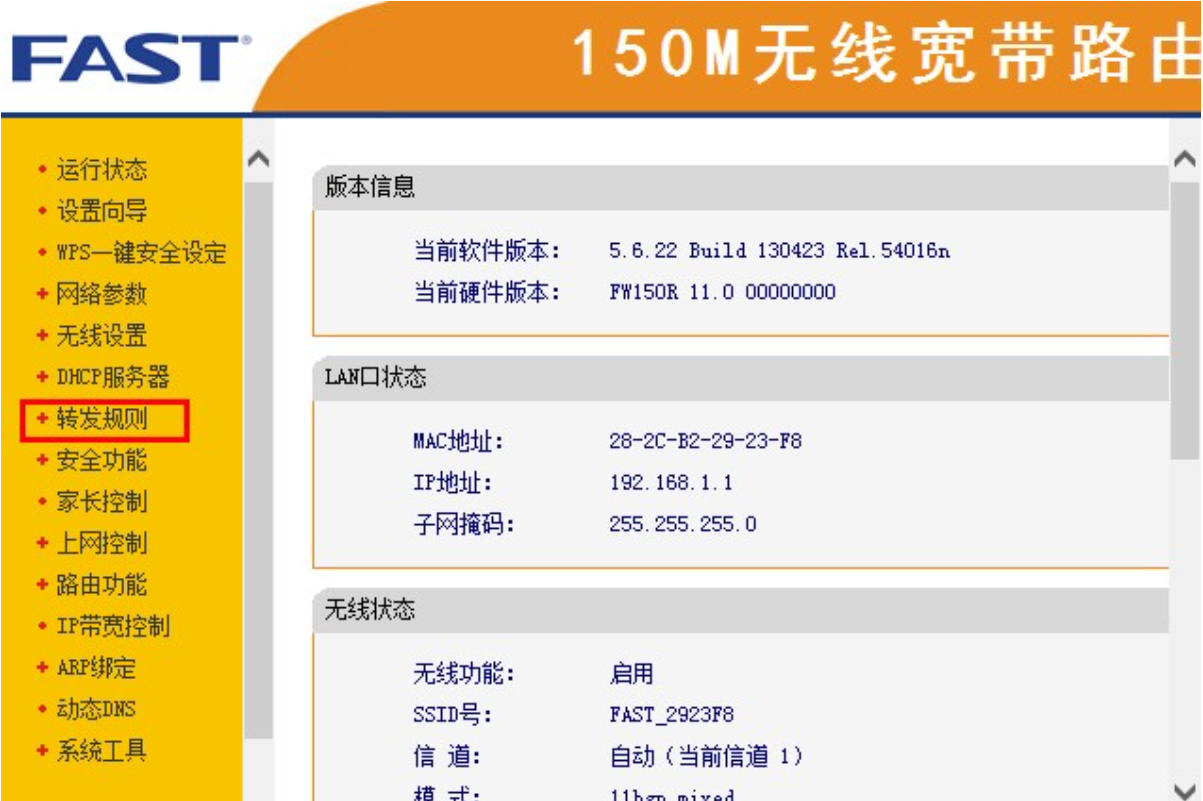Click the 启用 wireless status value

631,674
